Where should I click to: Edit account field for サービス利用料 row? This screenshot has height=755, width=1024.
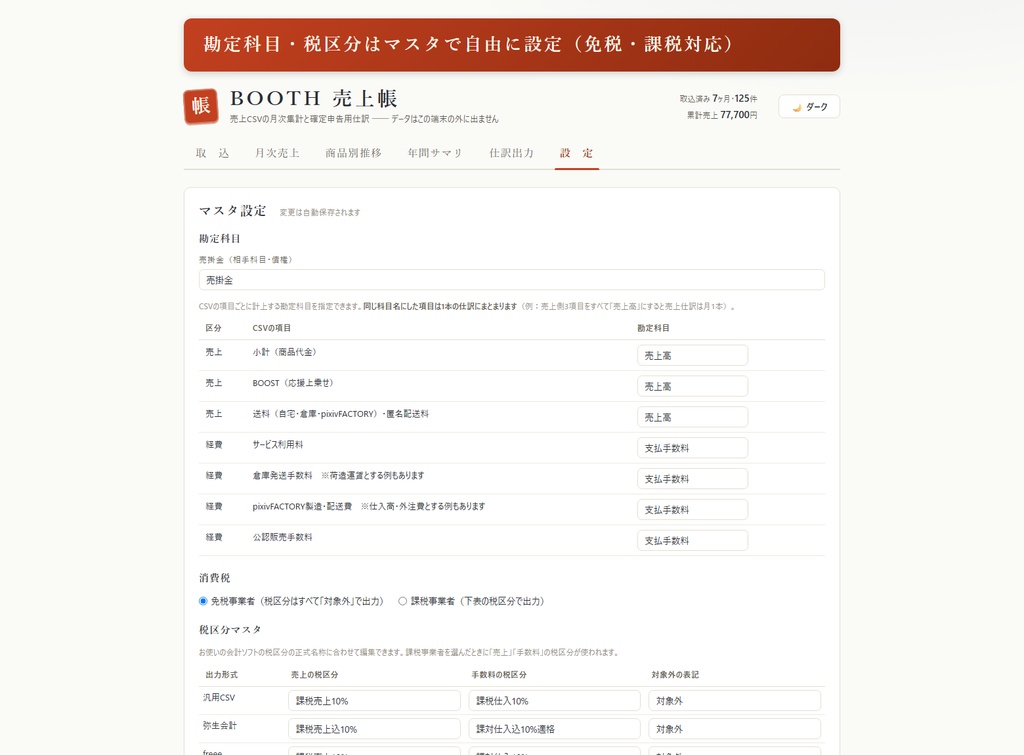[x=692, y=448]
